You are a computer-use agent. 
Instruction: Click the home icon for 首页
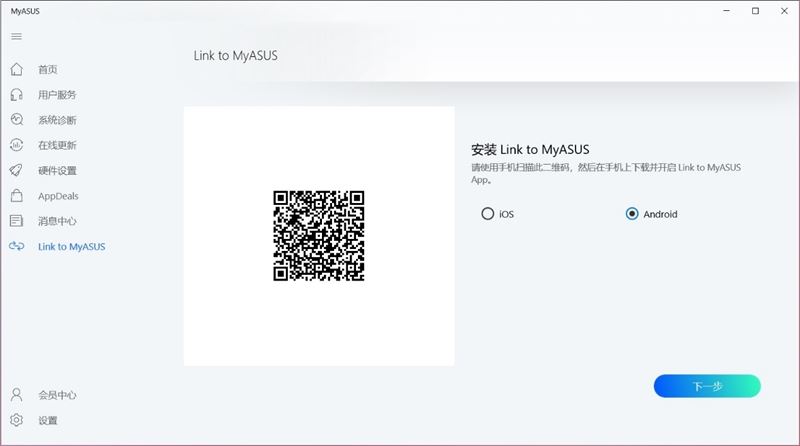(x=17, y=69)
